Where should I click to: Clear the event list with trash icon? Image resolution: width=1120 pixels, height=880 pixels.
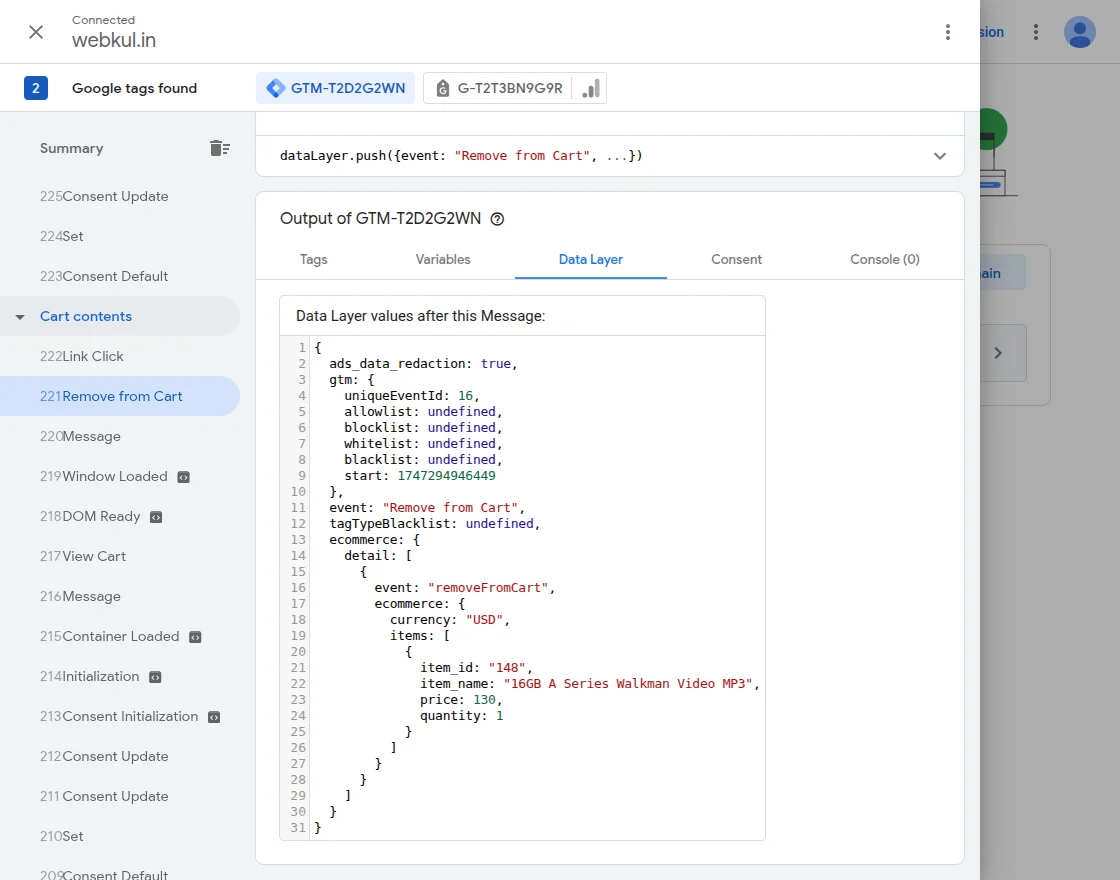click(219, 148)
